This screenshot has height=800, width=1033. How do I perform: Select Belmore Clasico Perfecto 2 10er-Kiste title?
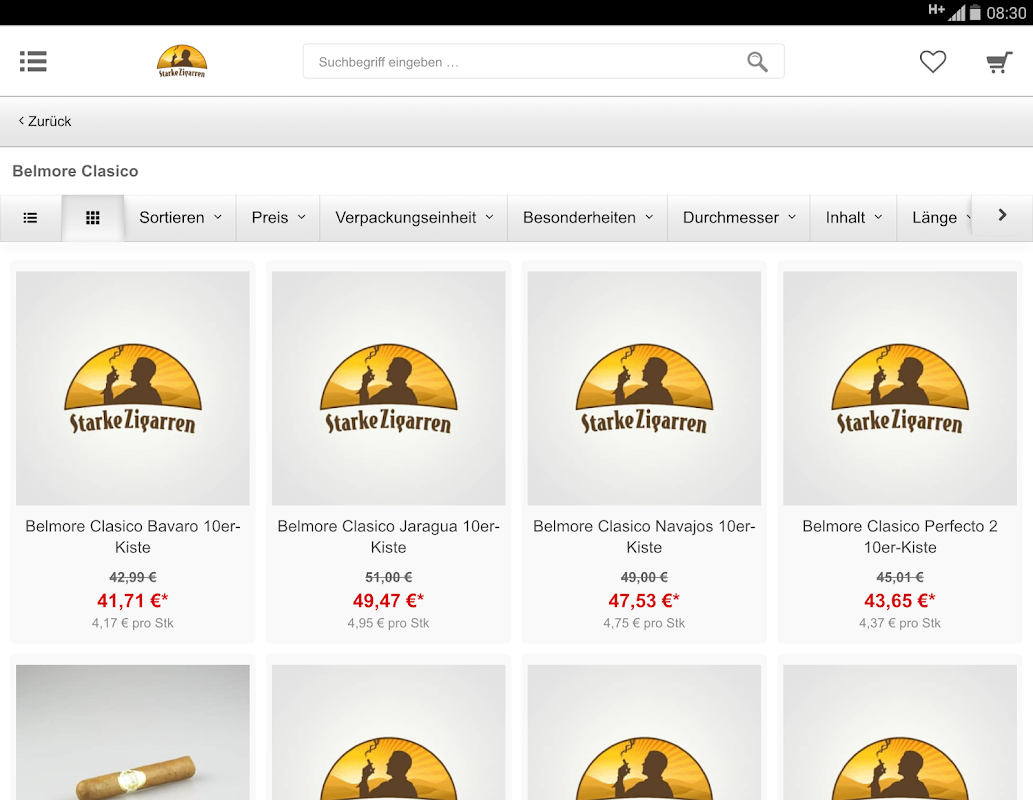899,536
